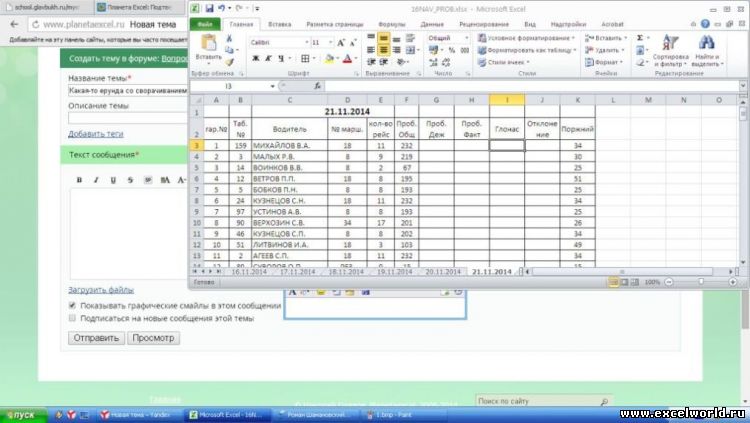Click the zoom in plus icon

[732, 282]
